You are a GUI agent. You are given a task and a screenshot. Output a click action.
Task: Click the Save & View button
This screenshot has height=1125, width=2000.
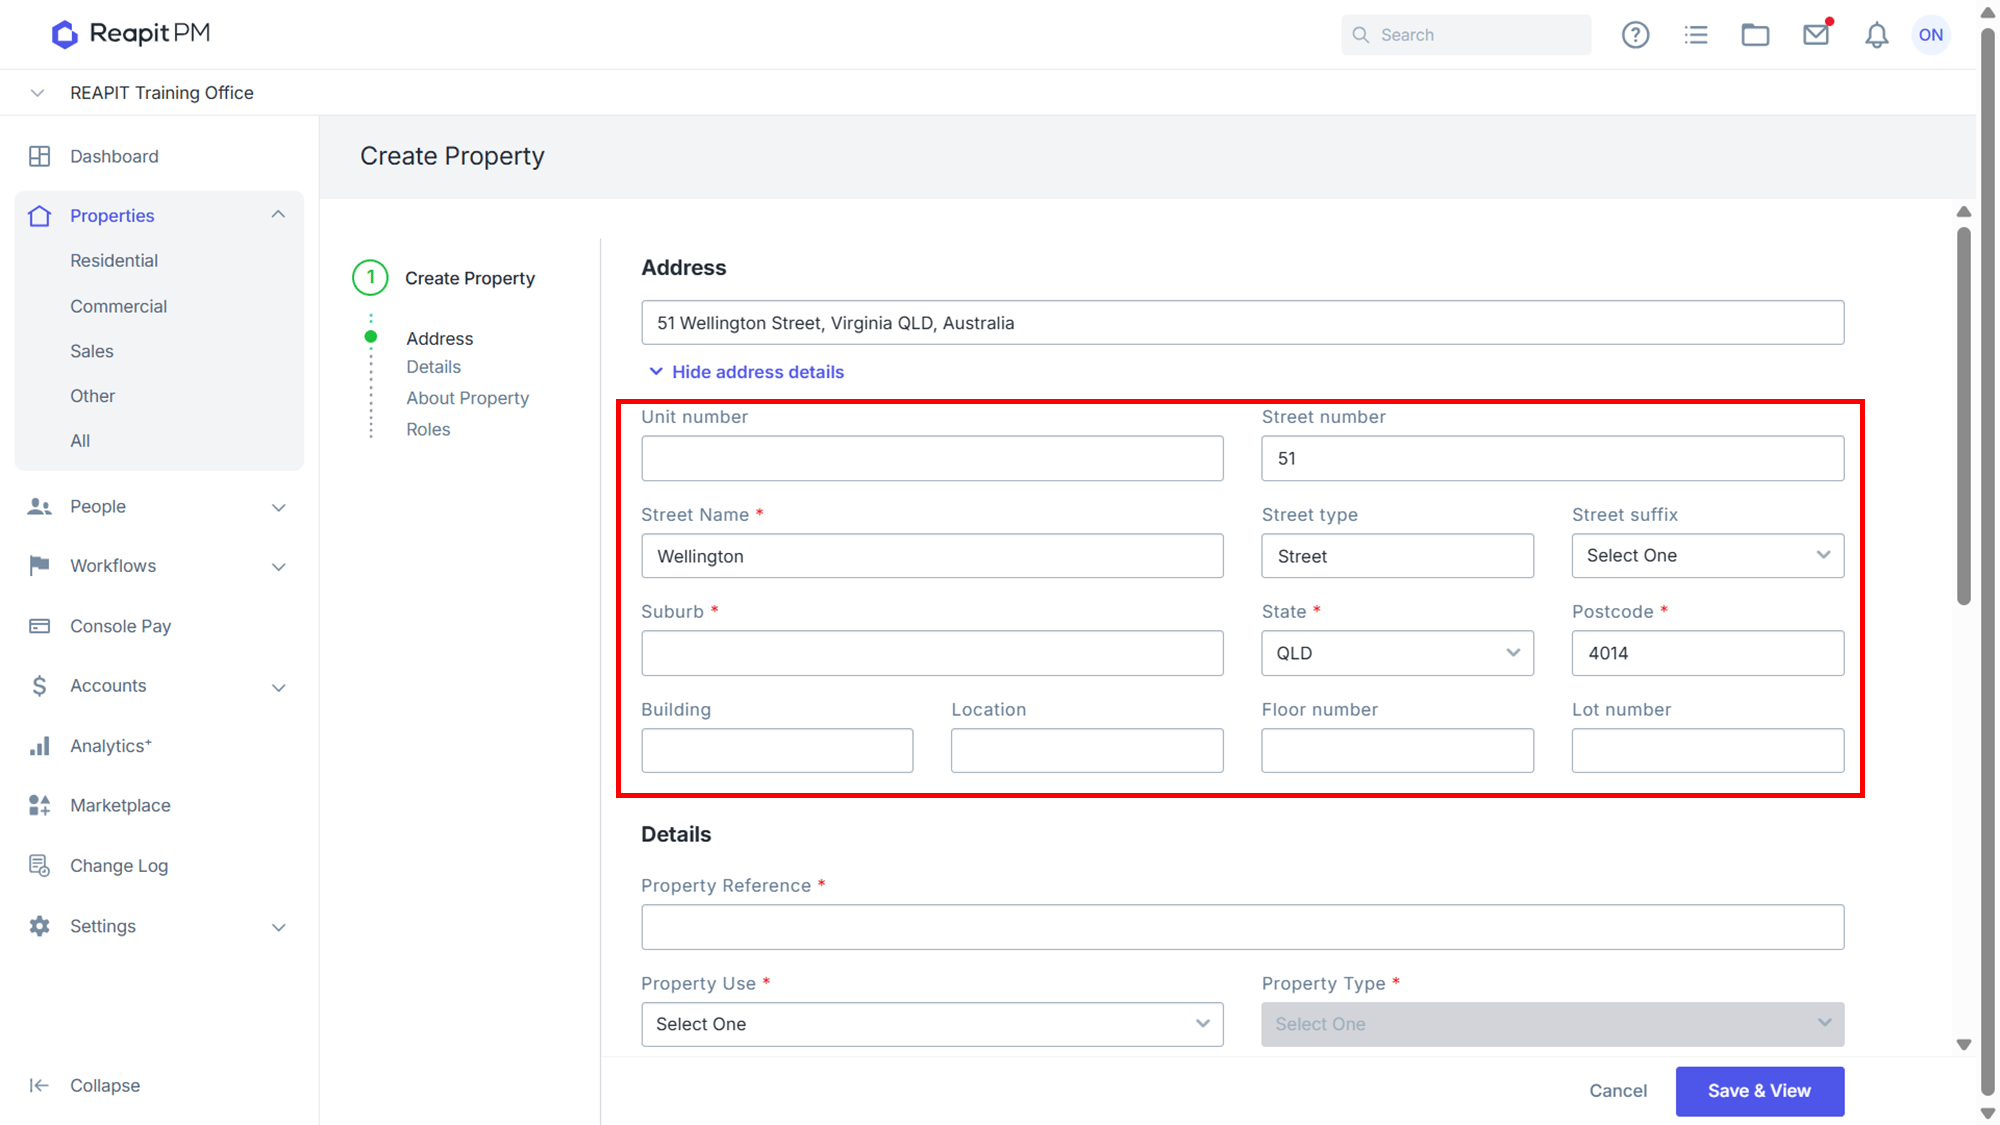(1759, 1091)
